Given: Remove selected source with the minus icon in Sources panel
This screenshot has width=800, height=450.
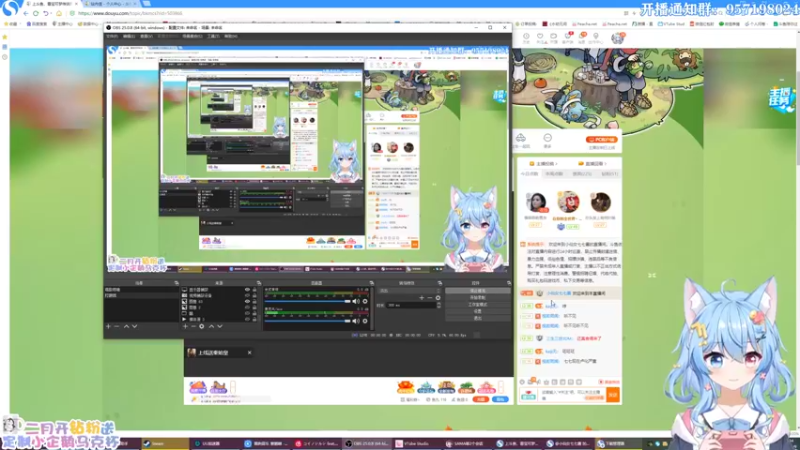Looking at the screenshot, I should click(193, 326).
